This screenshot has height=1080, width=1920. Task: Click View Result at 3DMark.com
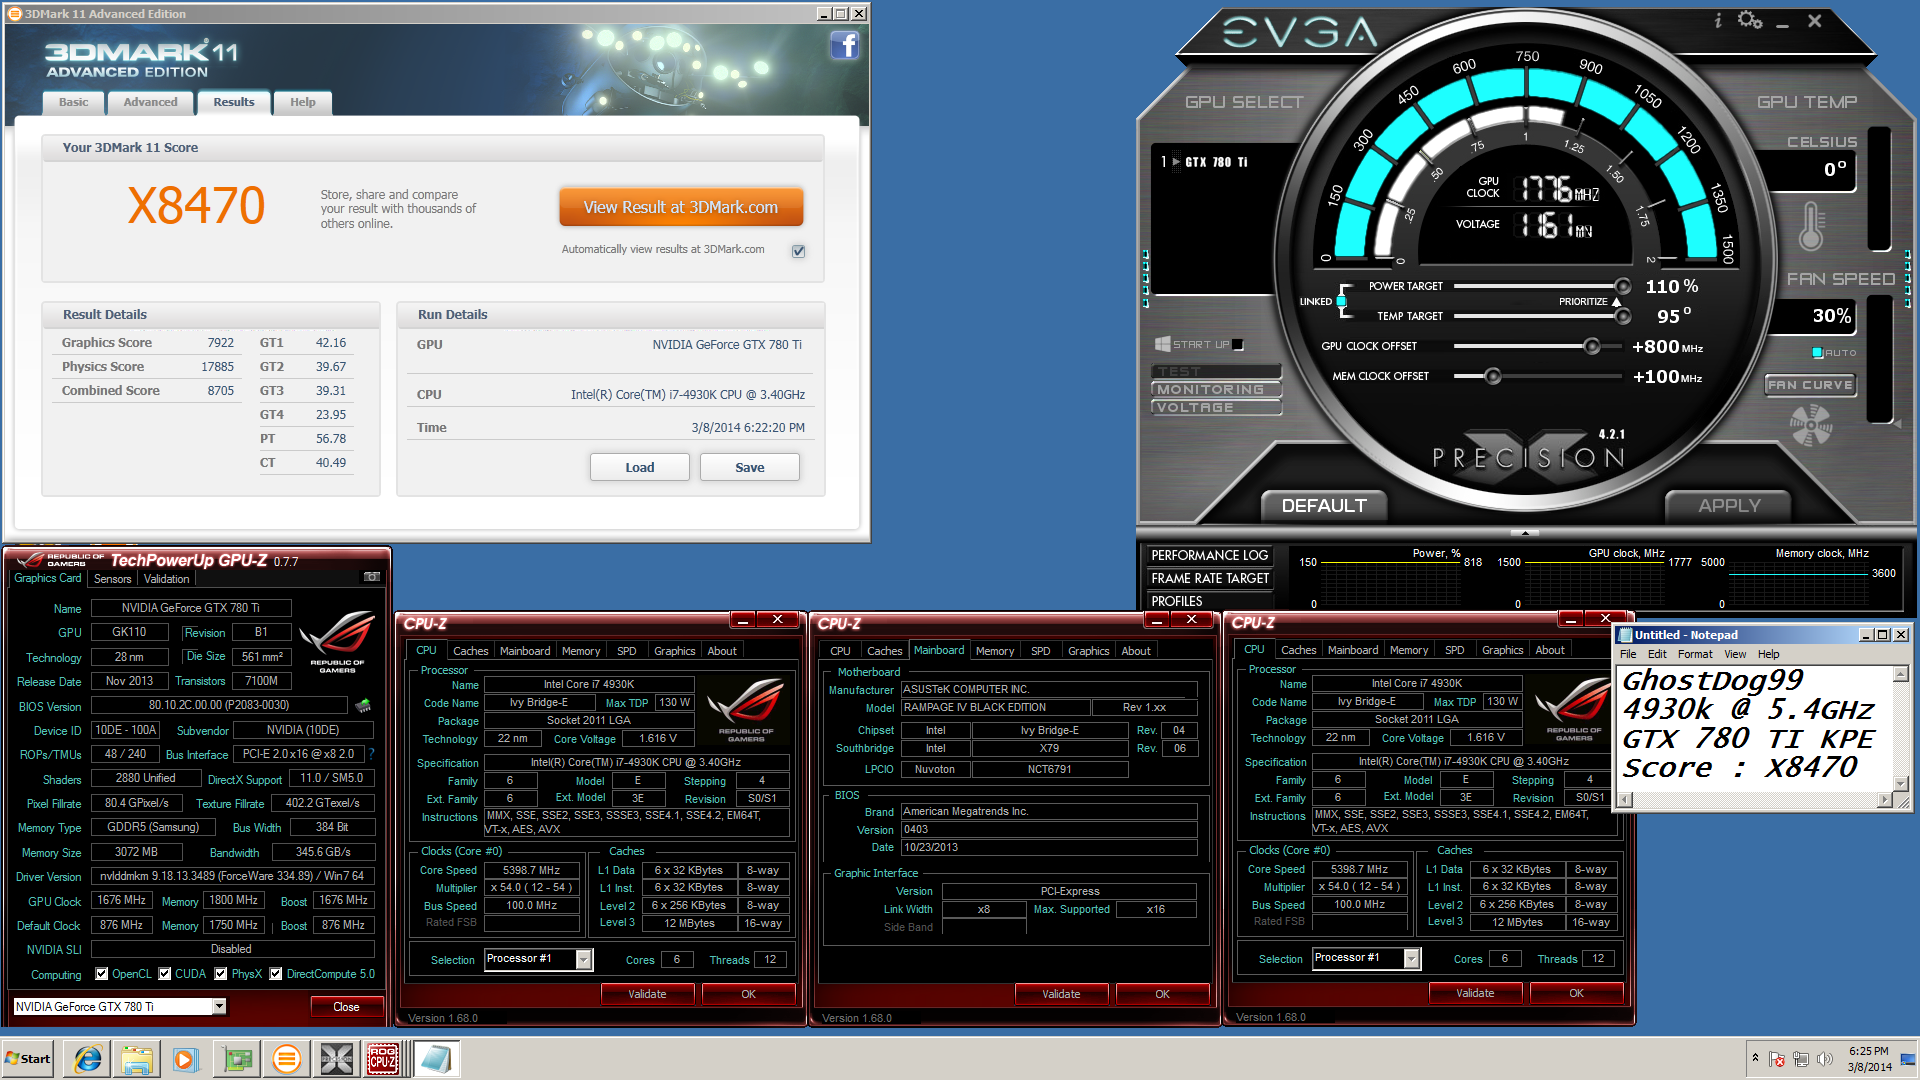click(x=681, y=207)
